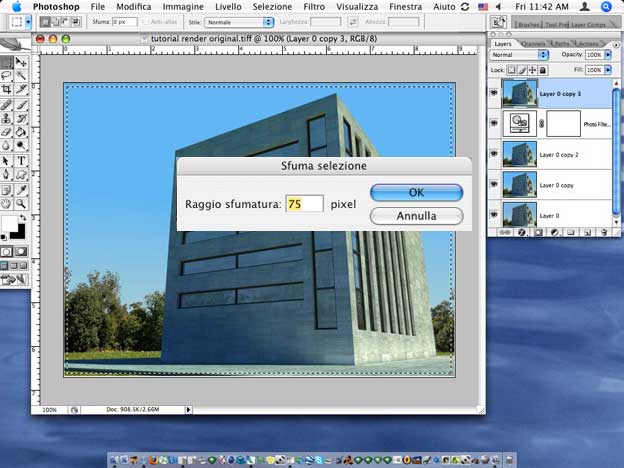624x468 pixels.
Task: Hide Layer 0 copy 3 visibility eye
Action: click(495, 92)
